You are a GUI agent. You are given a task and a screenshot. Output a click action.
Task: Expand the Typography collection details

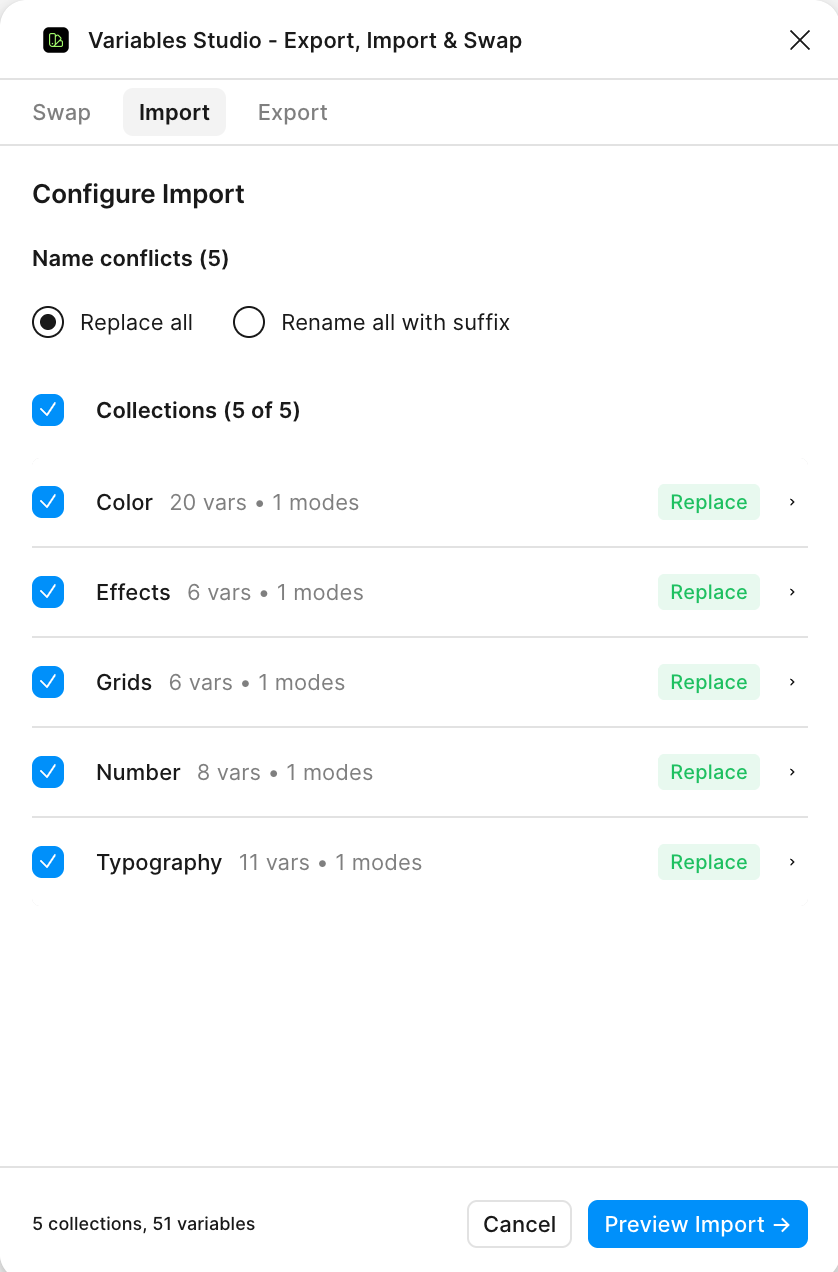click(791, 862)
